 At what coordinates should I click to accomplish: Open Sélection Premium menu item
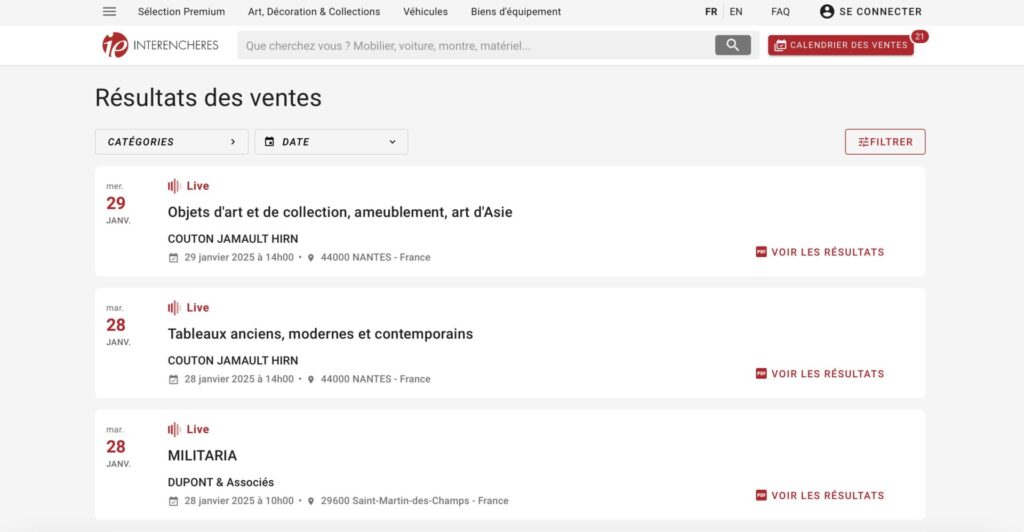(181, 12)
